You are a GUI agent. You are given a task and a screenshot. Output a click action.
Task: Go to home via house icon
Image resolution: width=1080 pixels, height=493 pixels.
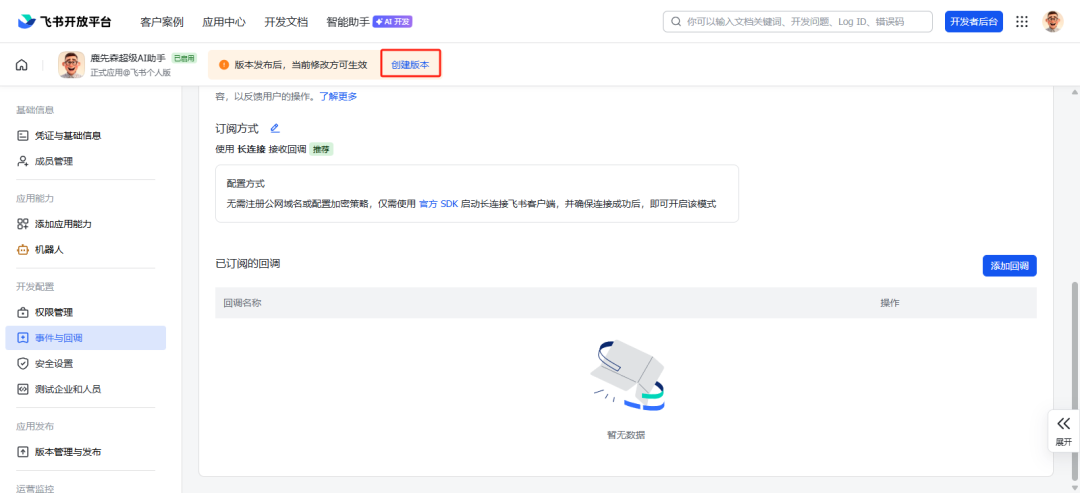click(x=22, y=65)
